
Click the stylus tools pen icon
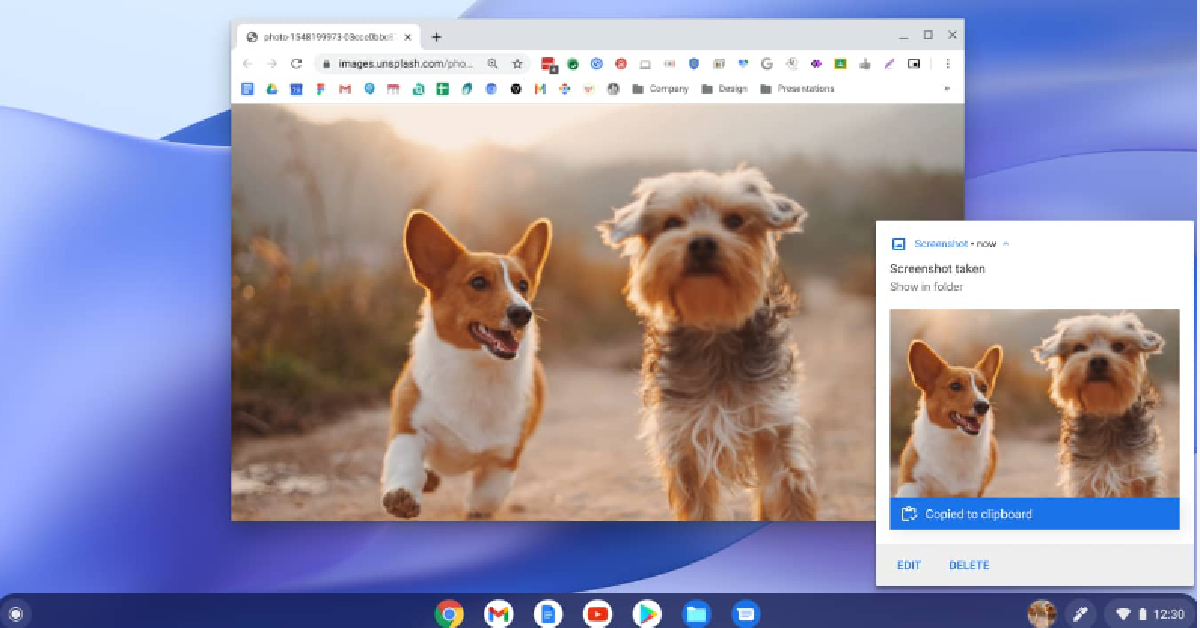click(1080, 613)
